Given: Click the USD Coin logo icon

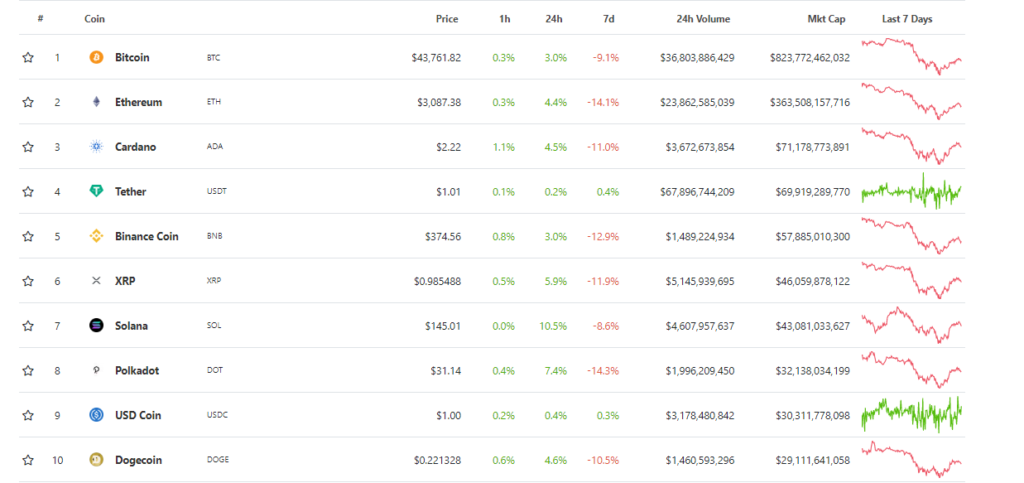Looking at the screenshot, I should (97, 415).
